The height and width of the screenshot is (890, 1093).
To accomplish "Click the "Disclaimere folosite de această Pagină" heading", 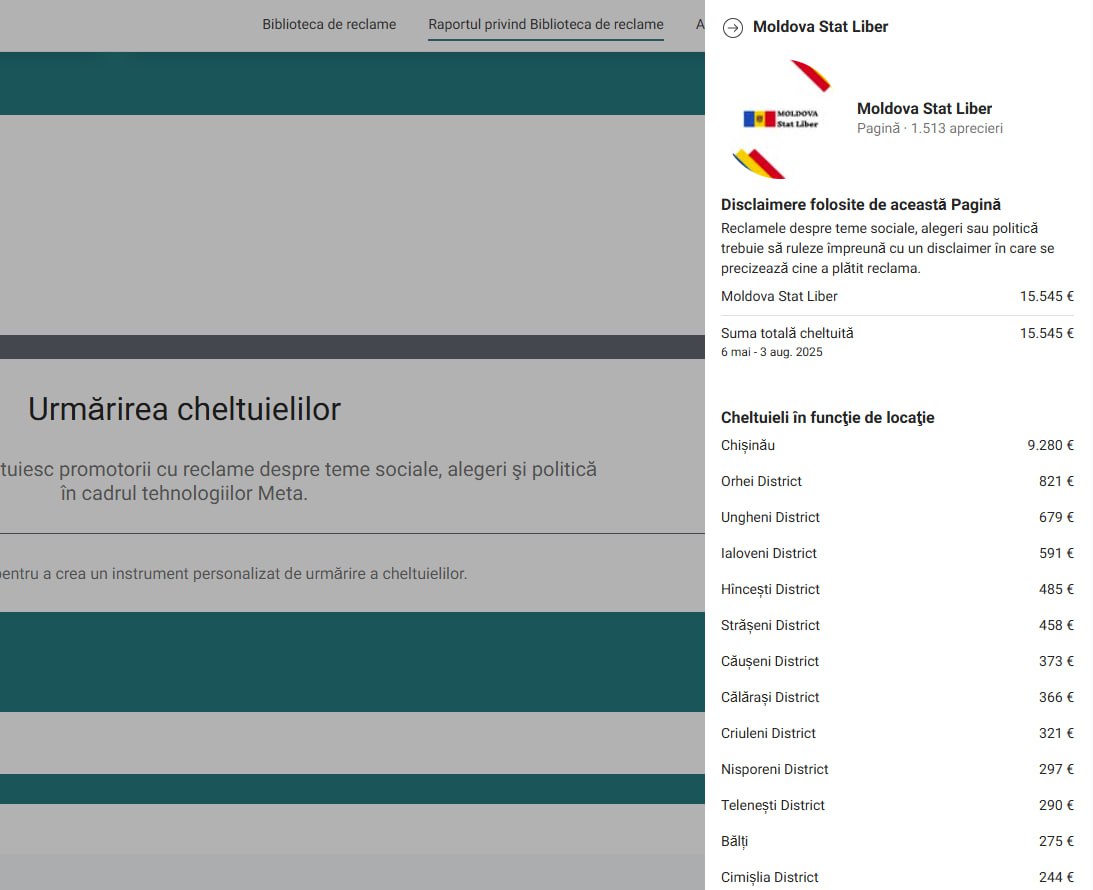I will coord(861,204).
